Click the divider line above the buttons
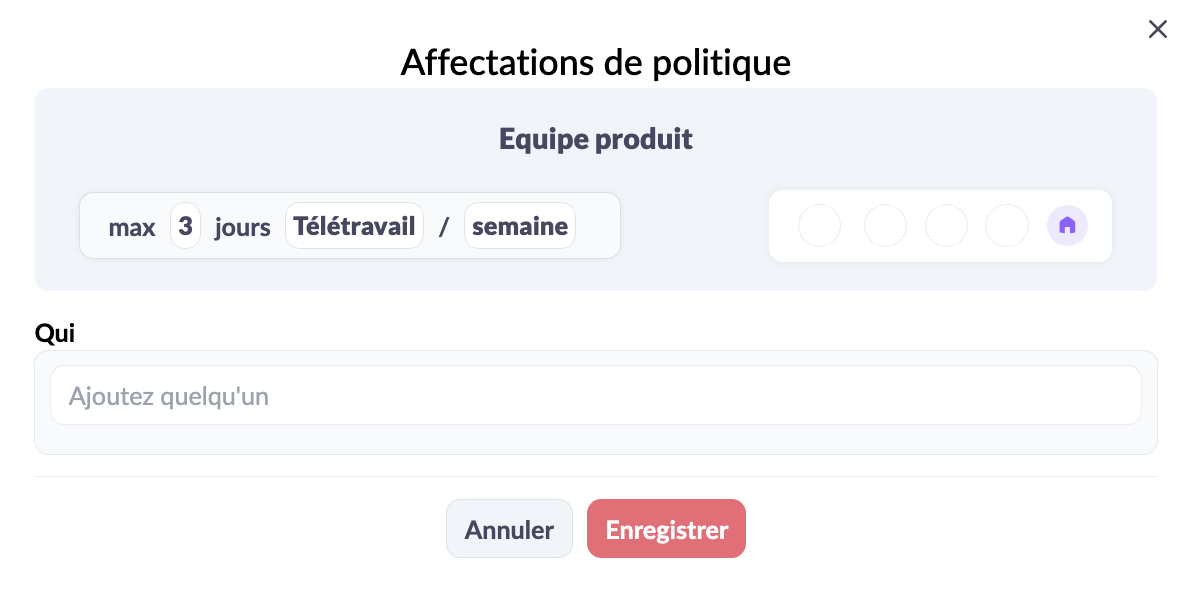The width and height of the screenshot is (1190, 592). coord(595,477)
